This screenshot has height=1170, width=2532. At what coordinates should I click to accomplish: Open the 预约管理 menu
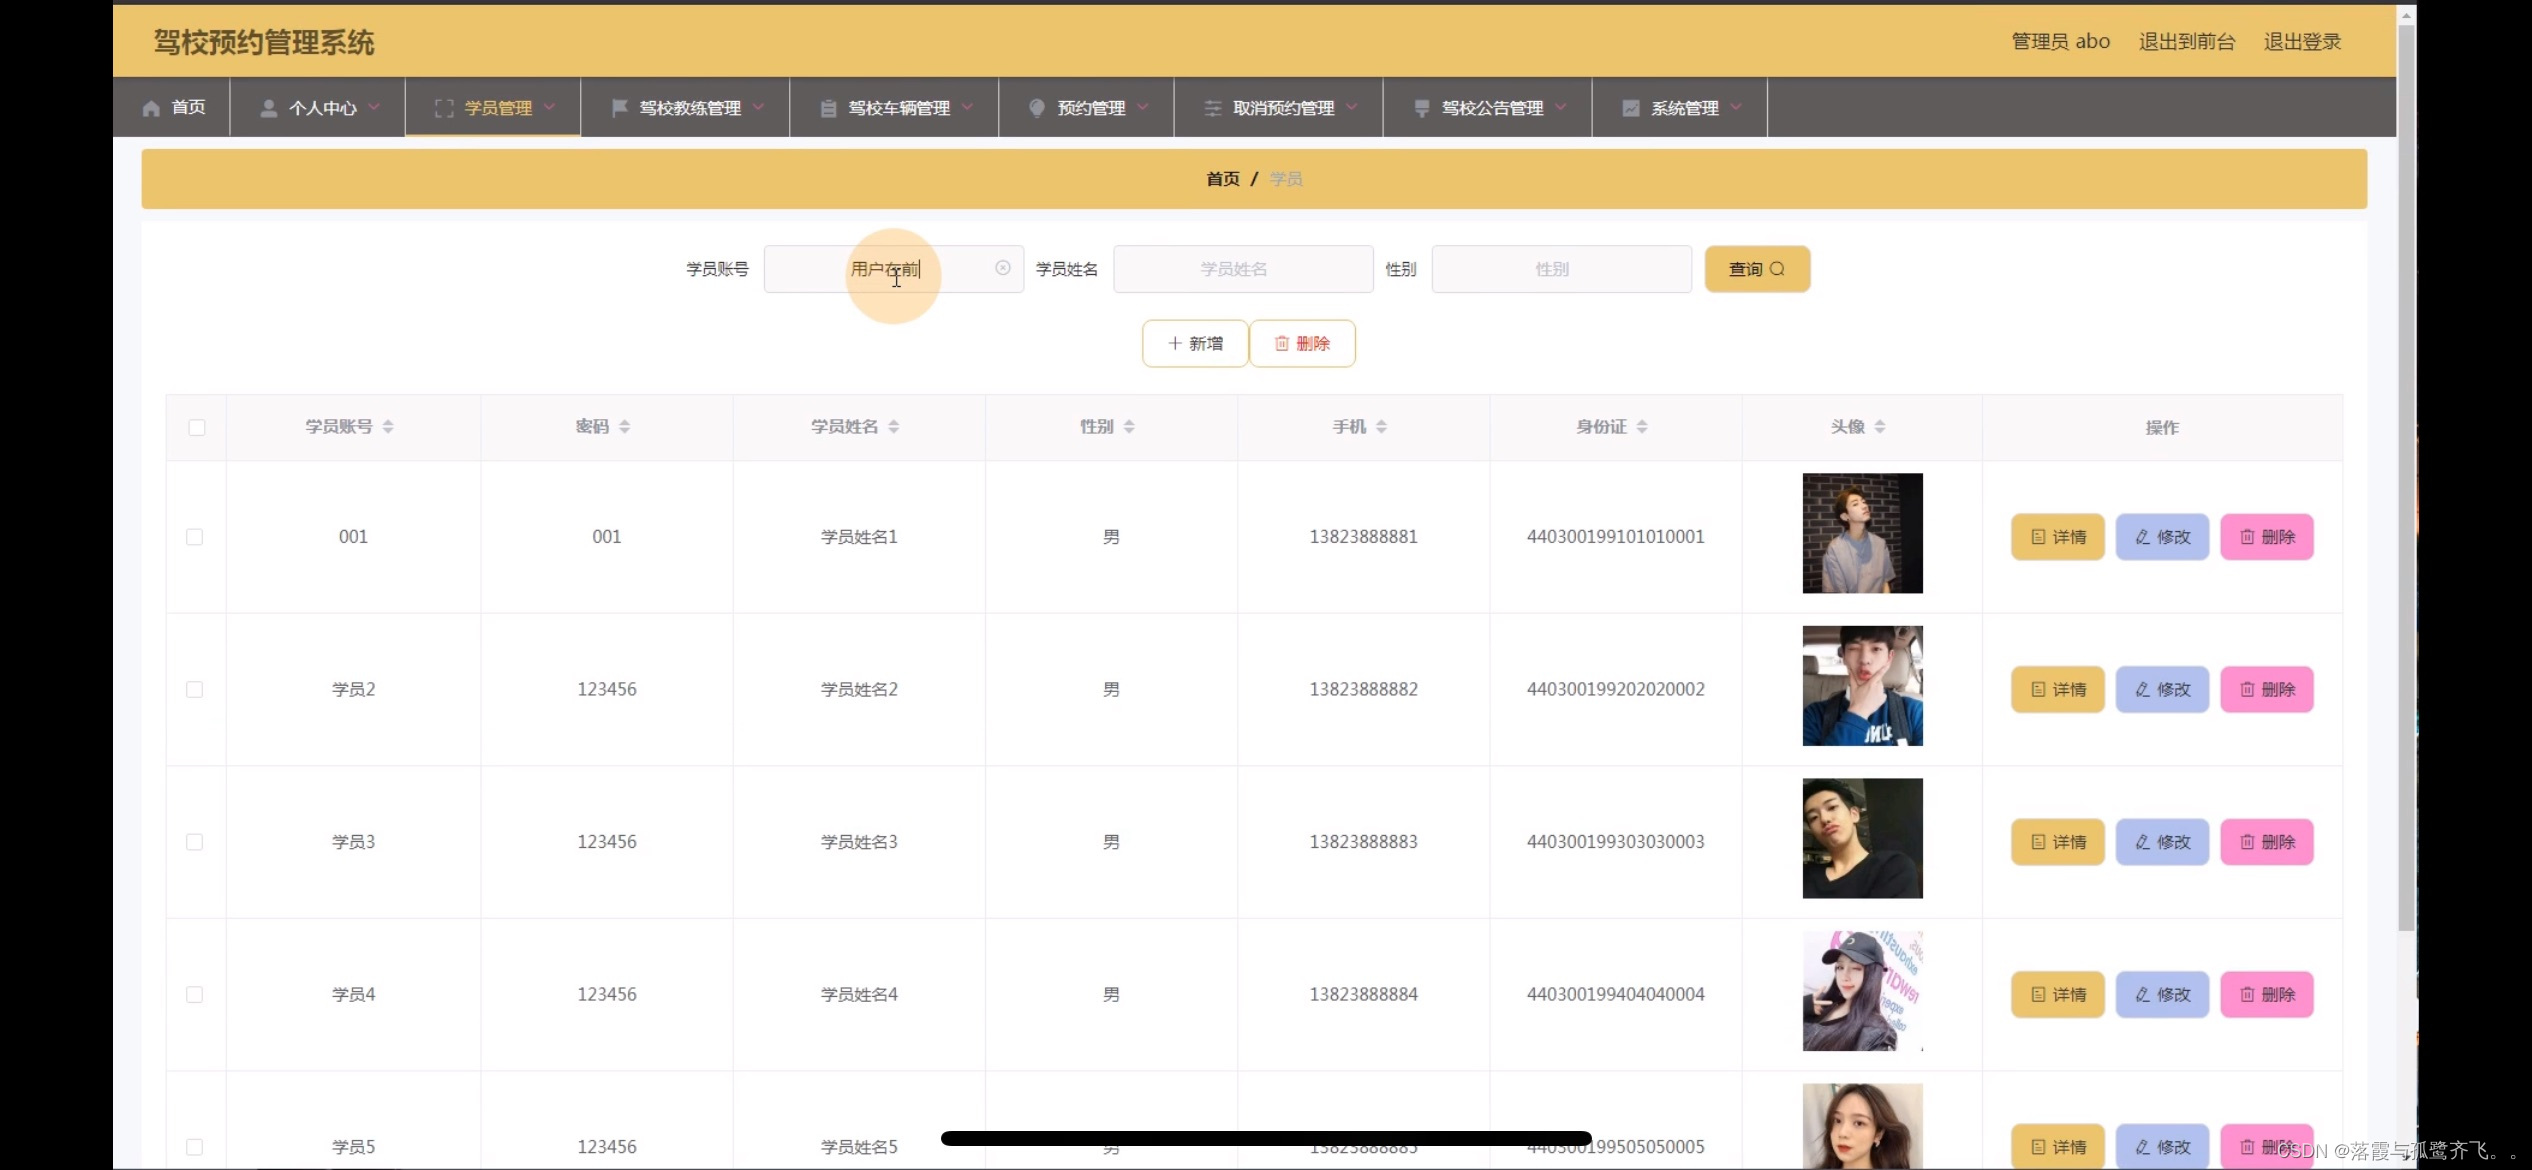pos(1086,107)
